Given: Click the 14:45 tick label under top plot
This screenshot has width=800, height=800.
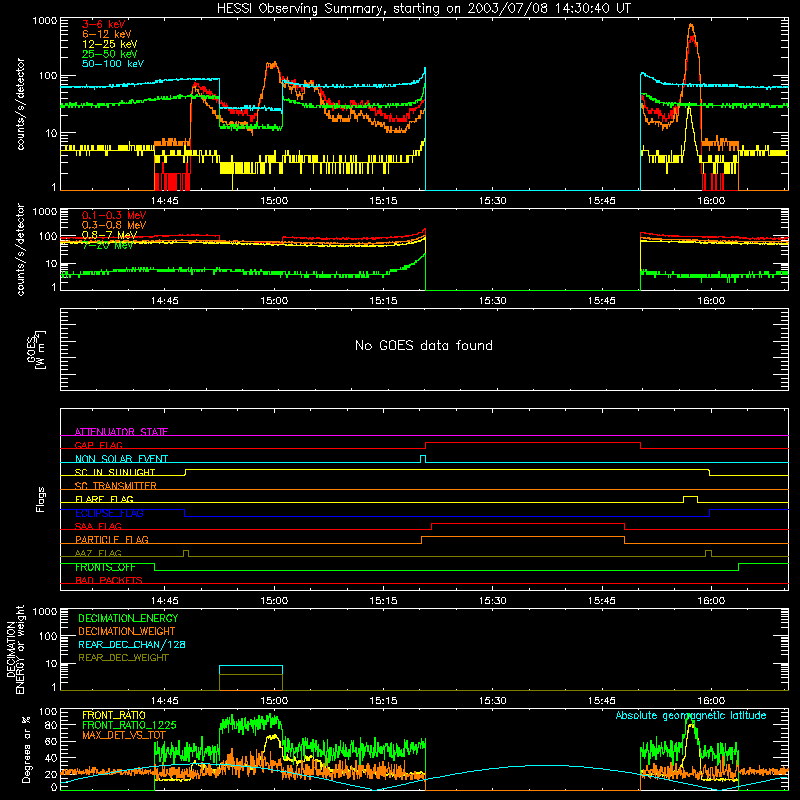Looking at the screenshot, I should (165, 201).
